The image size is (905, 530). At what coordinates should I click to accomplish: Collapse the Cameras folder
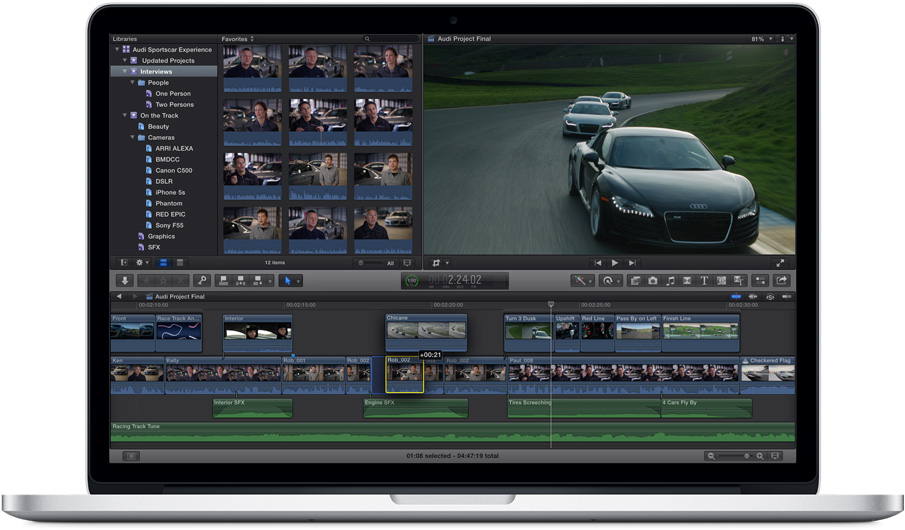click(132, 137)
